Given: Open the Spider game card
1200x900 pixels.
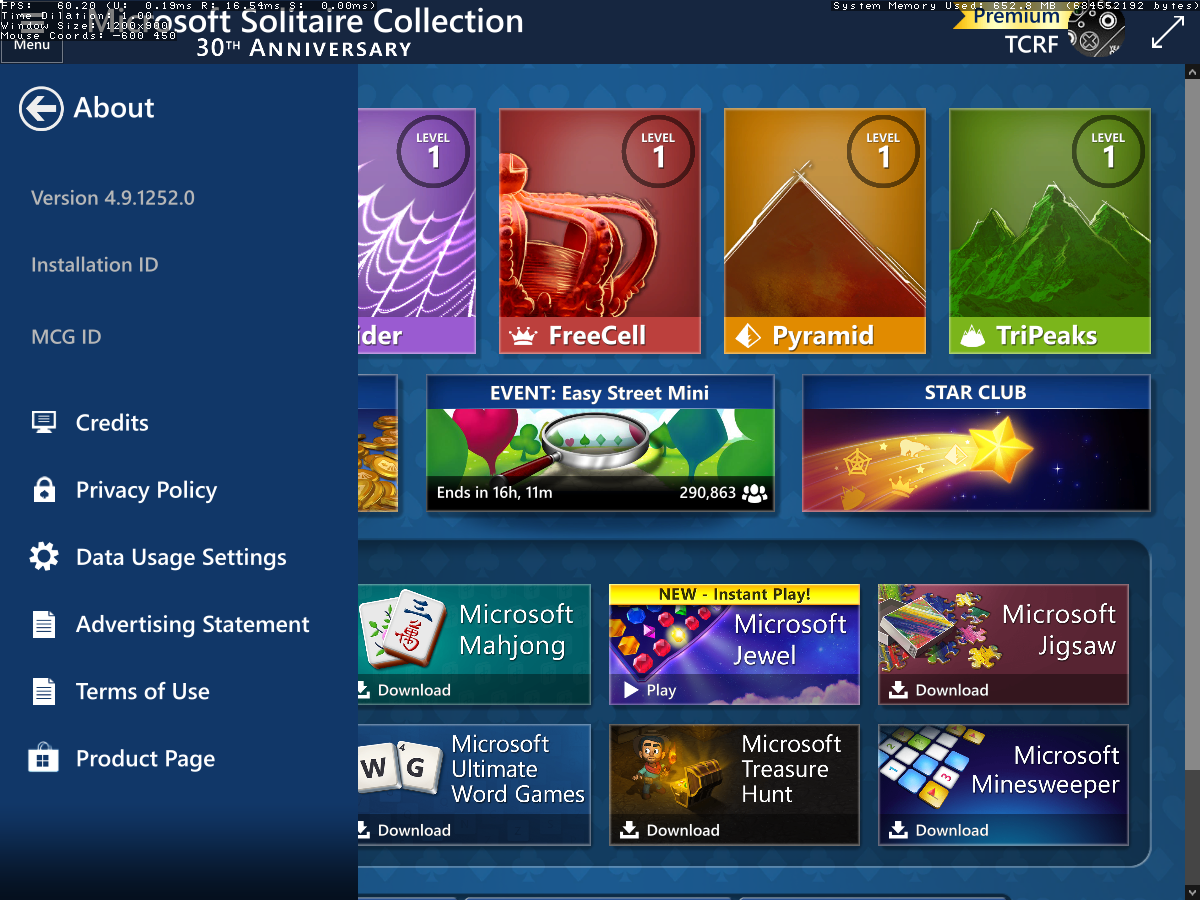Looking at the screenshot, I should (x=416, y=231).
